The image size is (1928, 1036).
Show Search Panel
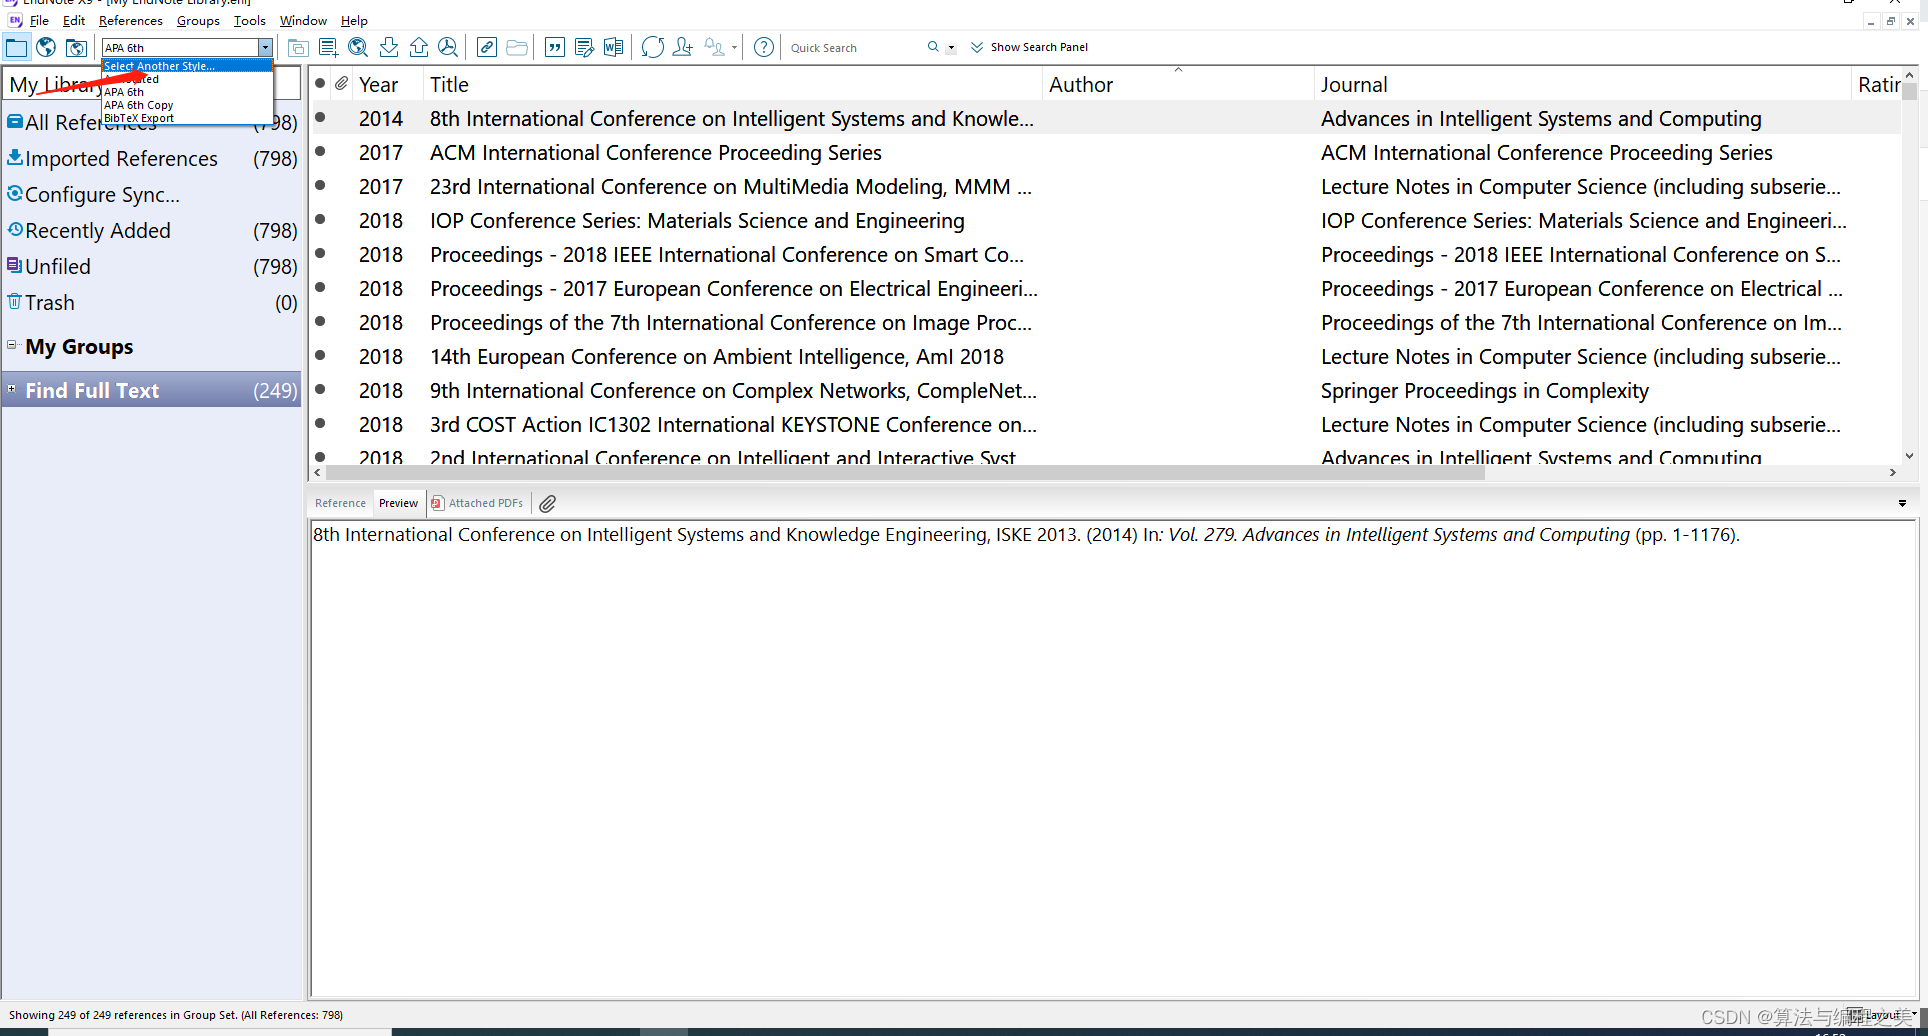1029,47
